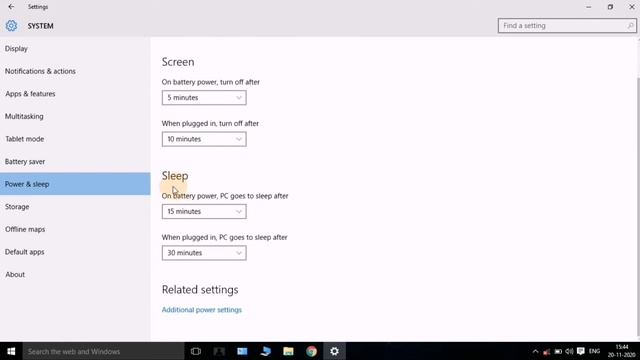Expand the on-battery PC sleep after dropdown
The image size is (640, 360).
204,211
